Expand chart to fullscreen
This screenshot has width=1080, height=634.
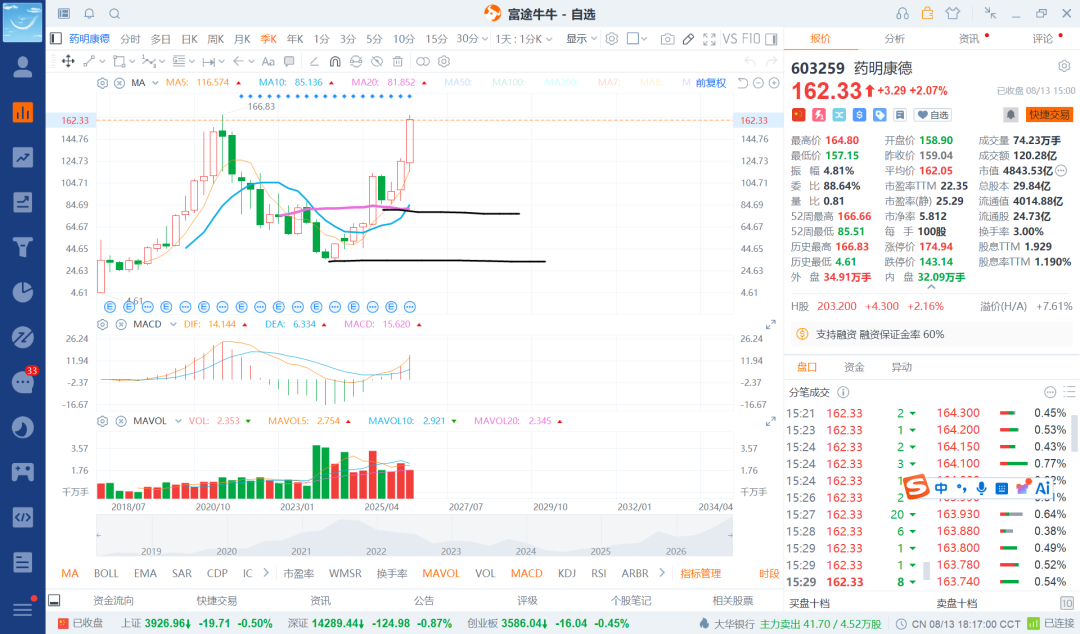pos(709,39)
